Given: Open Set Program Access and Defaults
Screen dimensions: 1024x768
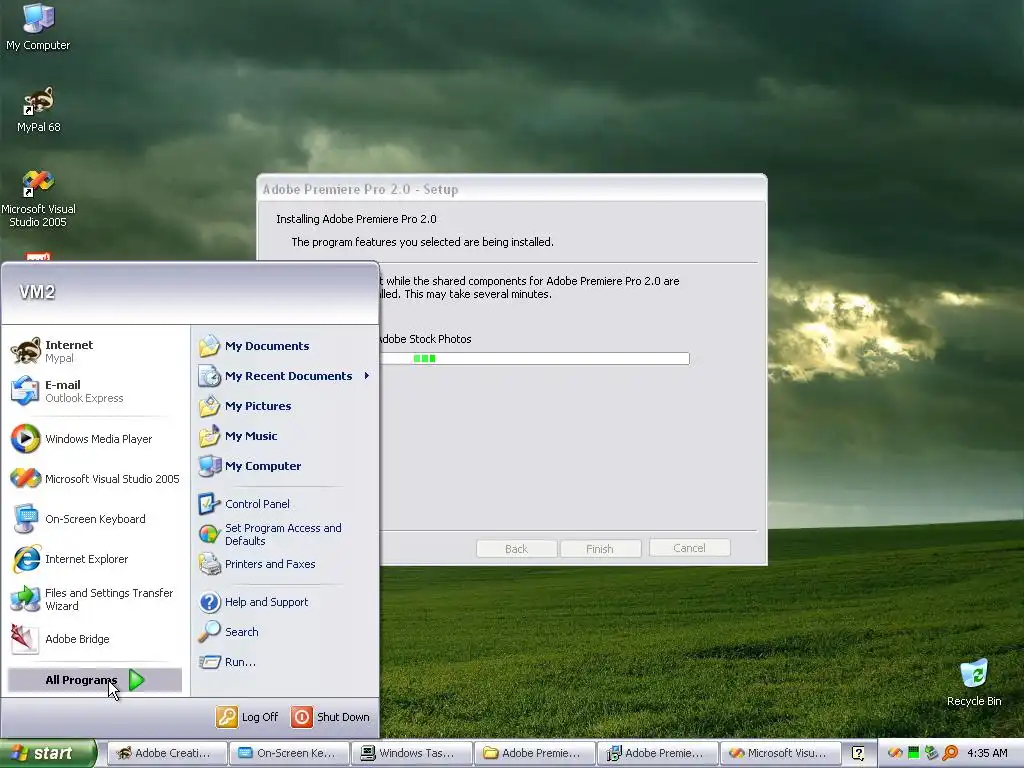Looking at the screenshot, I should pos(285,534).
